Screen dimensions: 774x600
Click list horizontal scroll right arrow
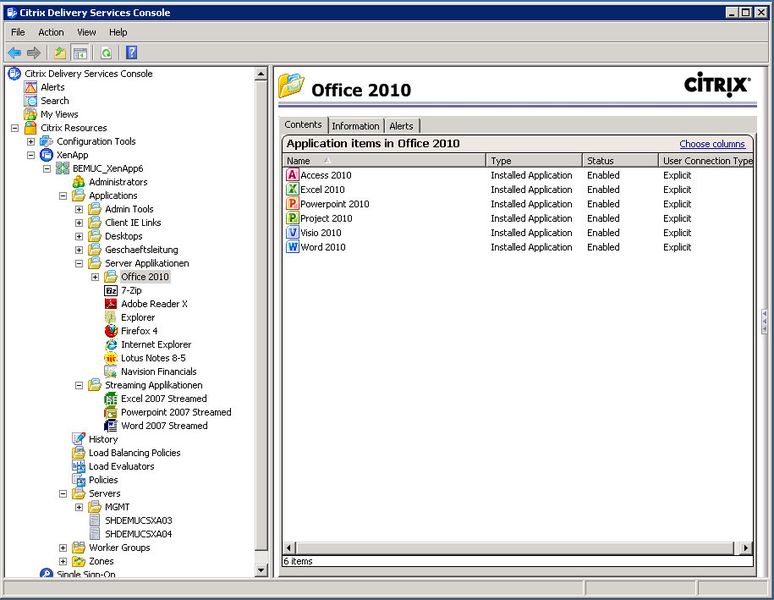(745, 548)
